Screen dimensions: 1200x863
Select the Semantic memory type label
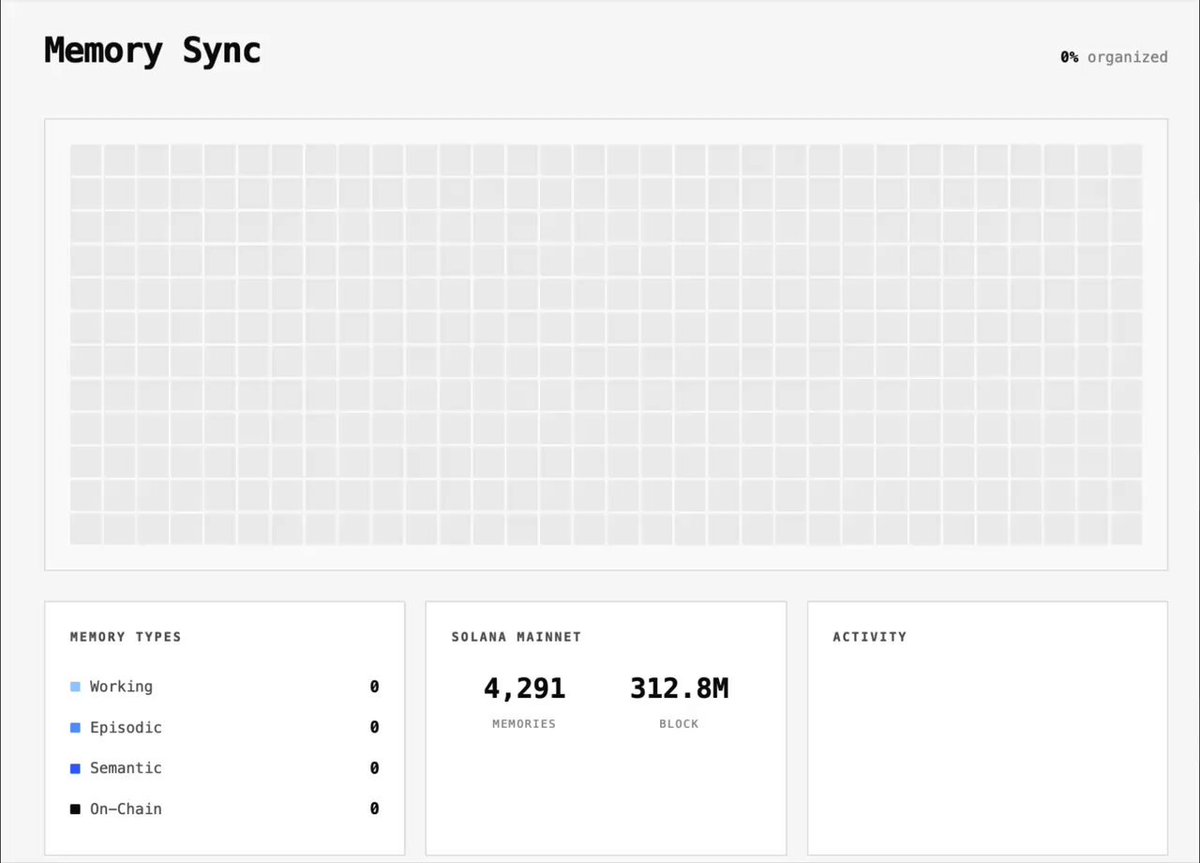click(126, 768)
